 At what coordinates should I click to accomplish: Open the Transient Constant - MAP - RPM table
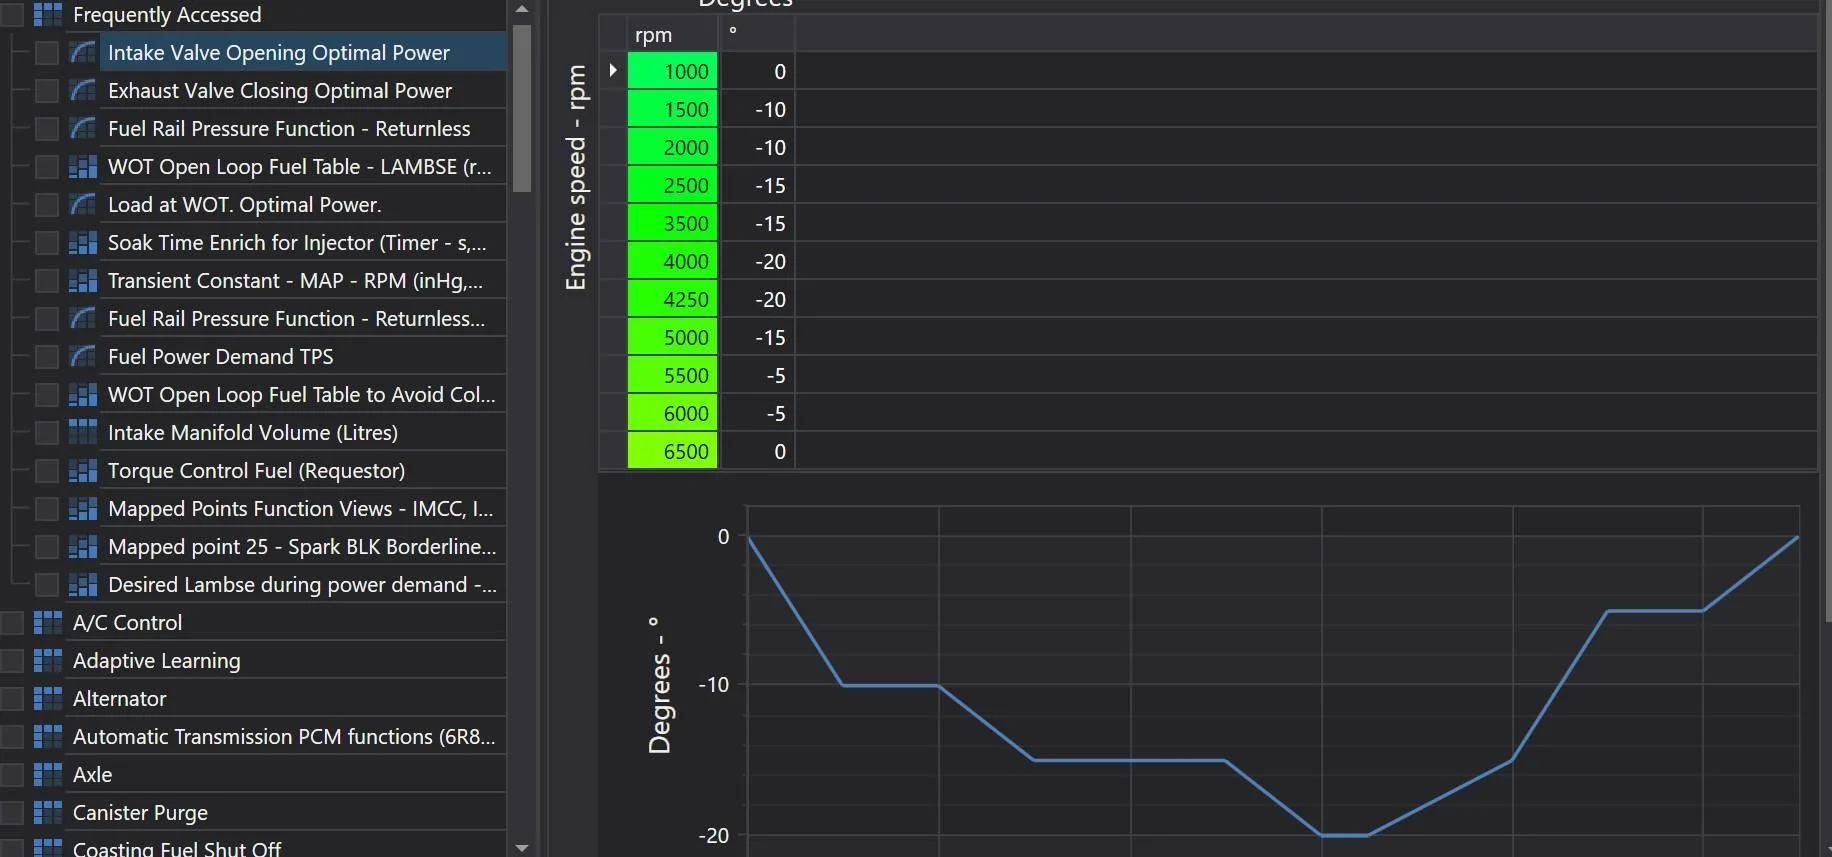295,280
